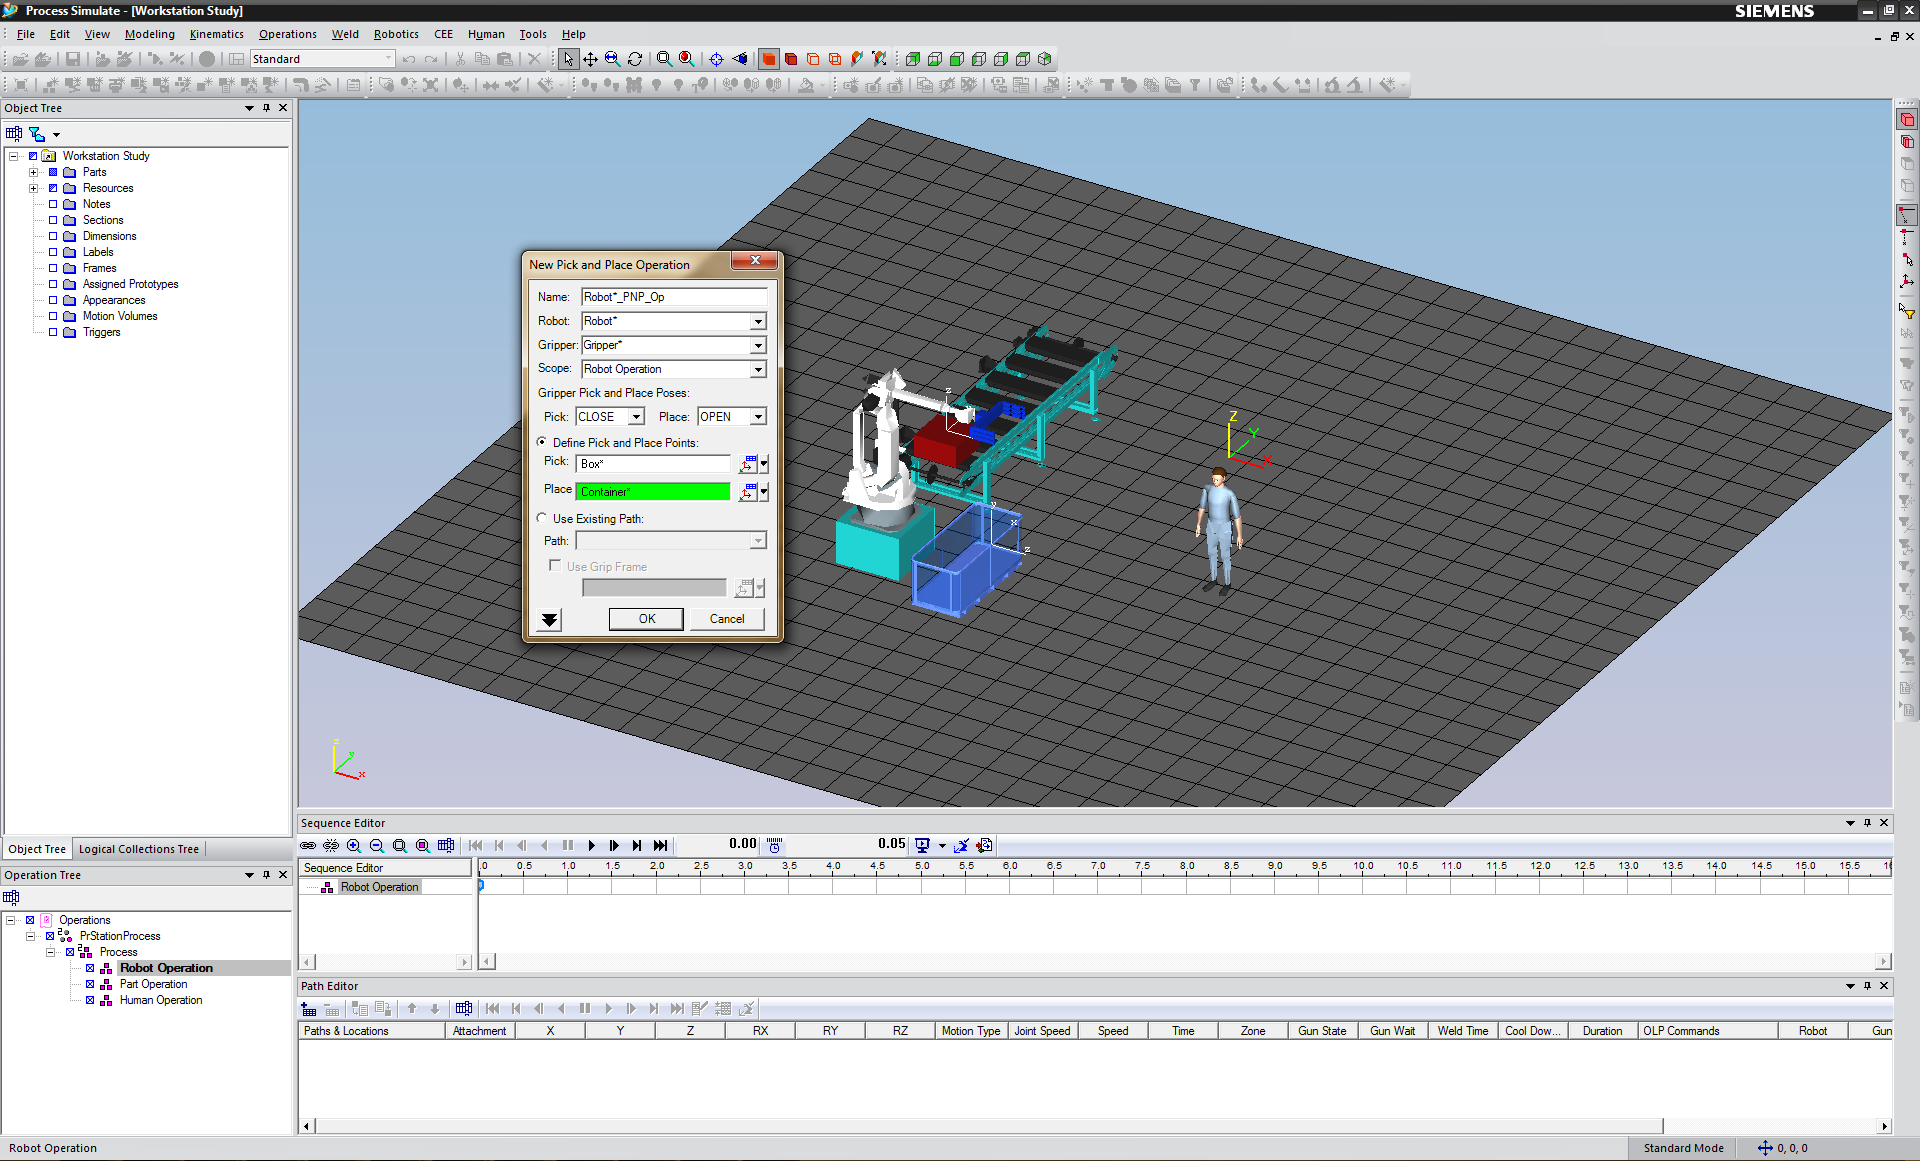Select the Define Pick and Place Points option
The image size is (1920, 1161).
click(542, 442)
